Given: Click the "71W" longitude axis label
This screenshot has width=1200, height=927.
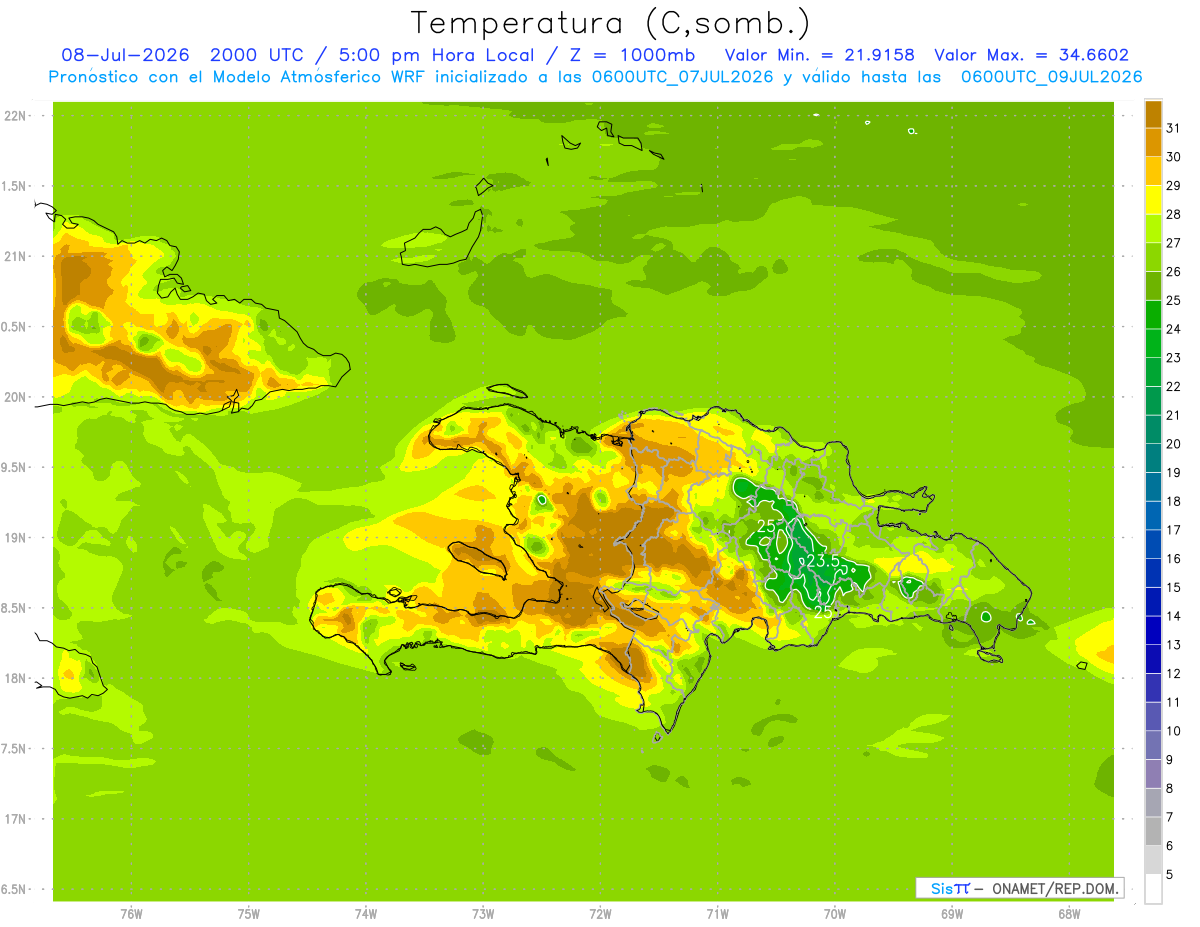Looking at the screenshot, I should pyautogui.click(x=717, y=914).
